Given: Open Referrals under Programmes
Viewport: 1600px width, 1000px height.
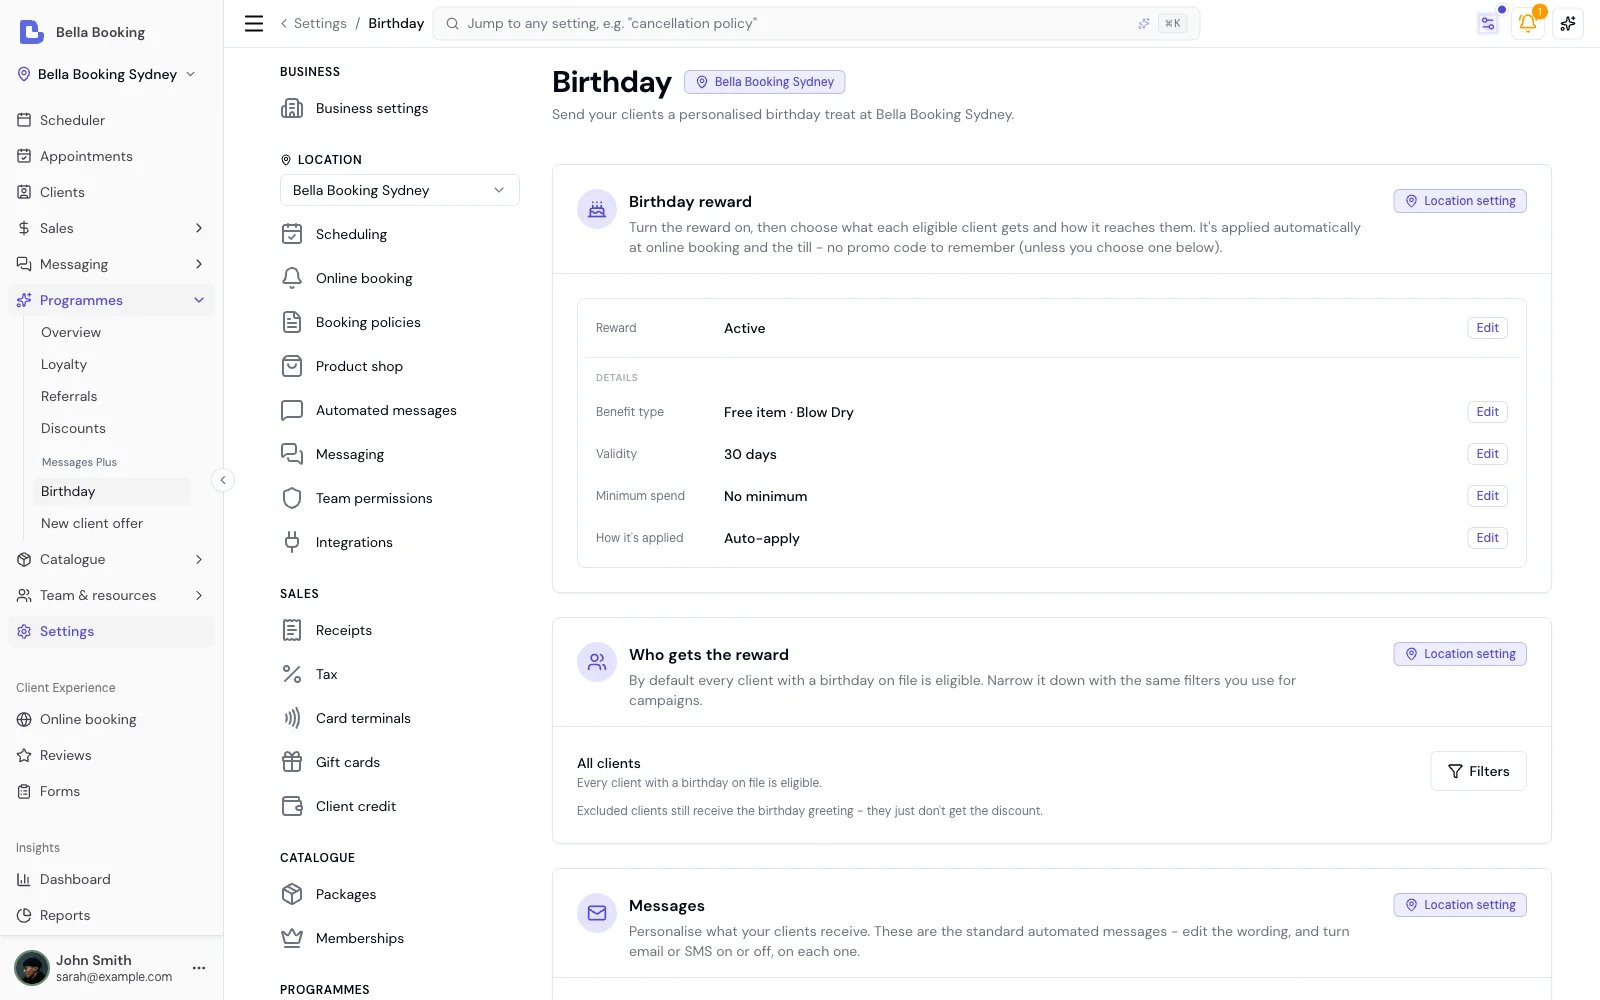Looking at the screenshot, I should click(x=69, y=396).
